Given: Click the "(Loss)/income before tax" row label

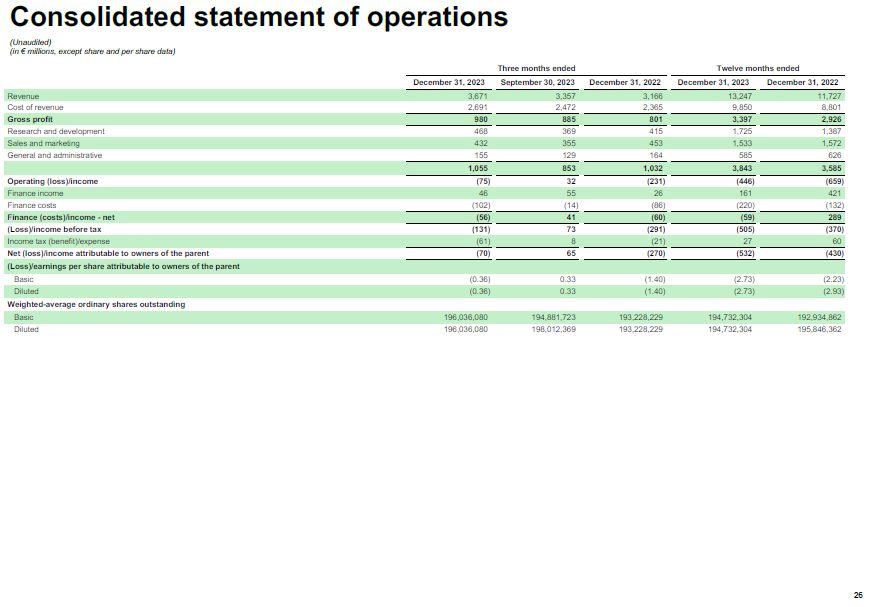Looking at the screenshot, I should [54, 229].
